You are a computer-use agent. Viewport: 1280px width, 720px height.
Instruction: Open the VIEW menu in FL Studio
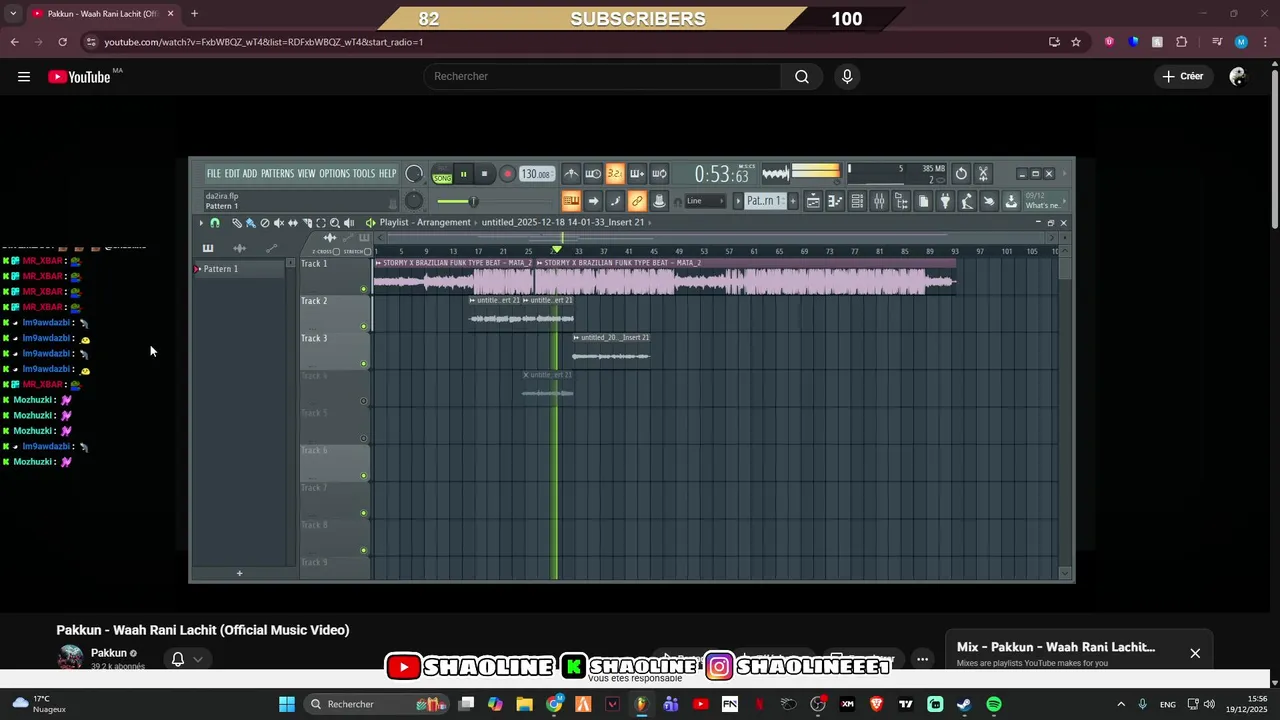tap(306, 174)
